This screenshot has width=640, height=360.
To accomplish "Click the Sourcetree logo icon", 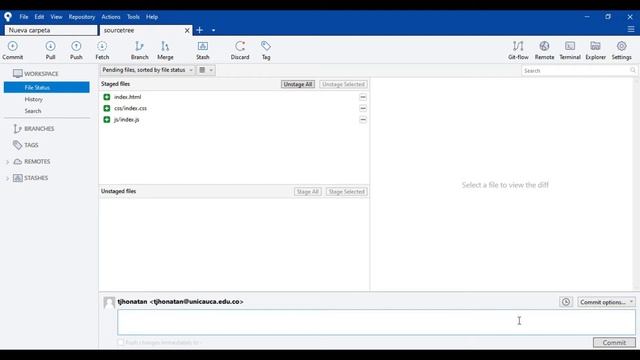I will point(8,17).
